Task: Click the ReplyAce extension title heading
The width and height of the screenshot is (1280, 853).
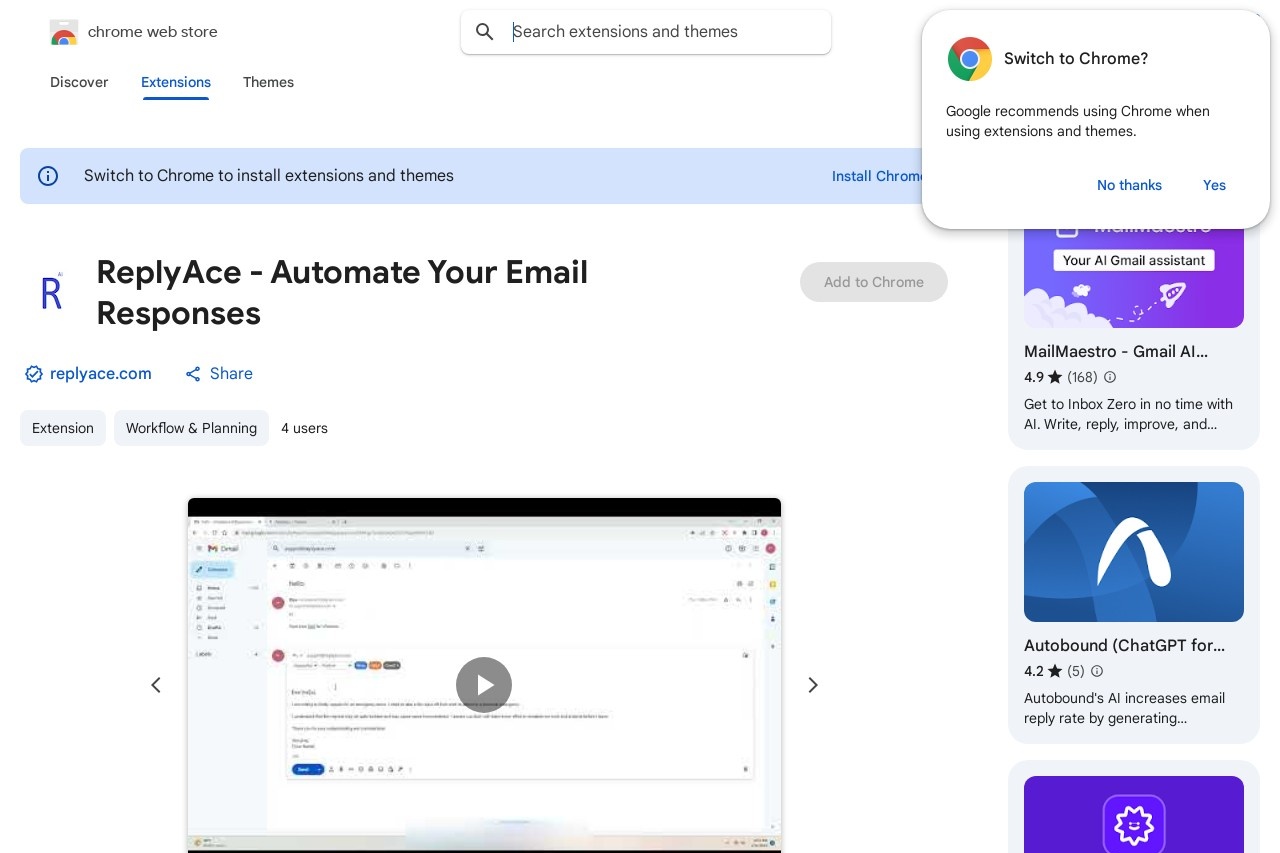Action: click(342, 292)
